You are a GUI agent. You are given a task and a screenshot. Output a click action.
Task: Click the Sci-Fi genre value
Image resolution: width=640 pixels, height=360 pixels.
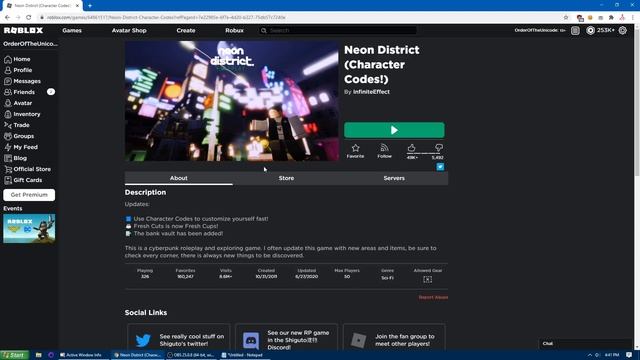387,278
